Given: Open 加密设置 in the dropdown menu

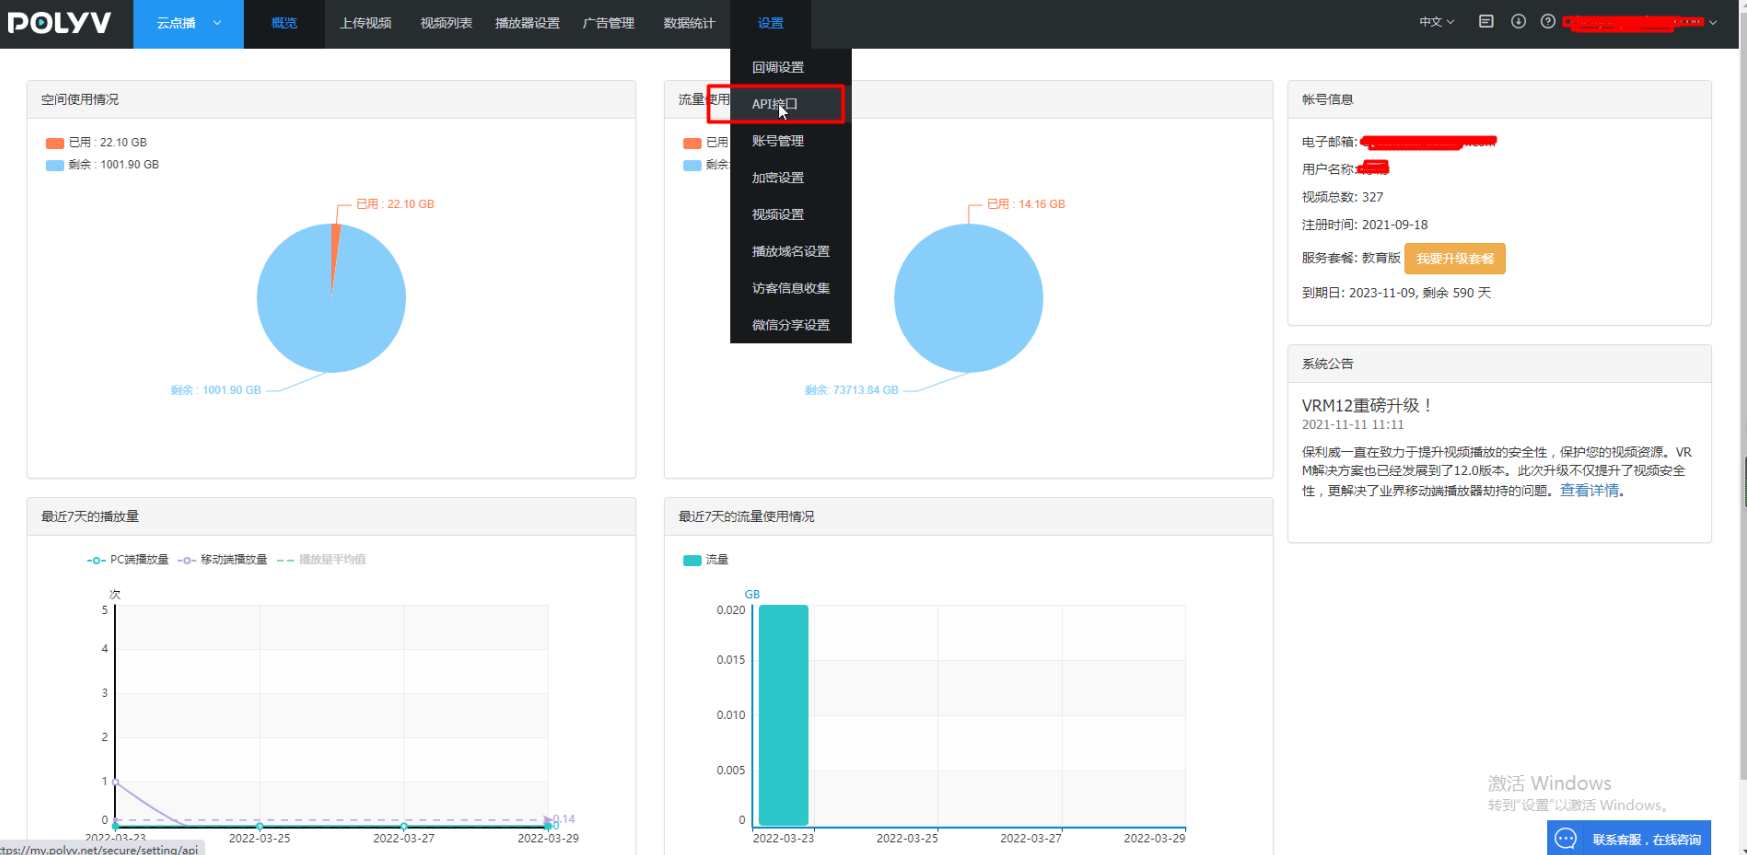Looking at the screenshot, I should (778, 178).
